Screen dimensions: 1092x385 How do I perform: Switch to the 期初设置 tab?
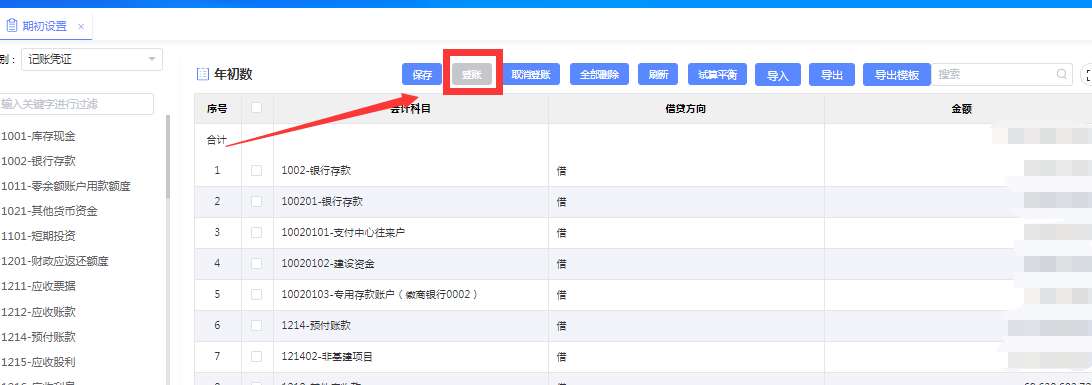click(x=45, y=26)
